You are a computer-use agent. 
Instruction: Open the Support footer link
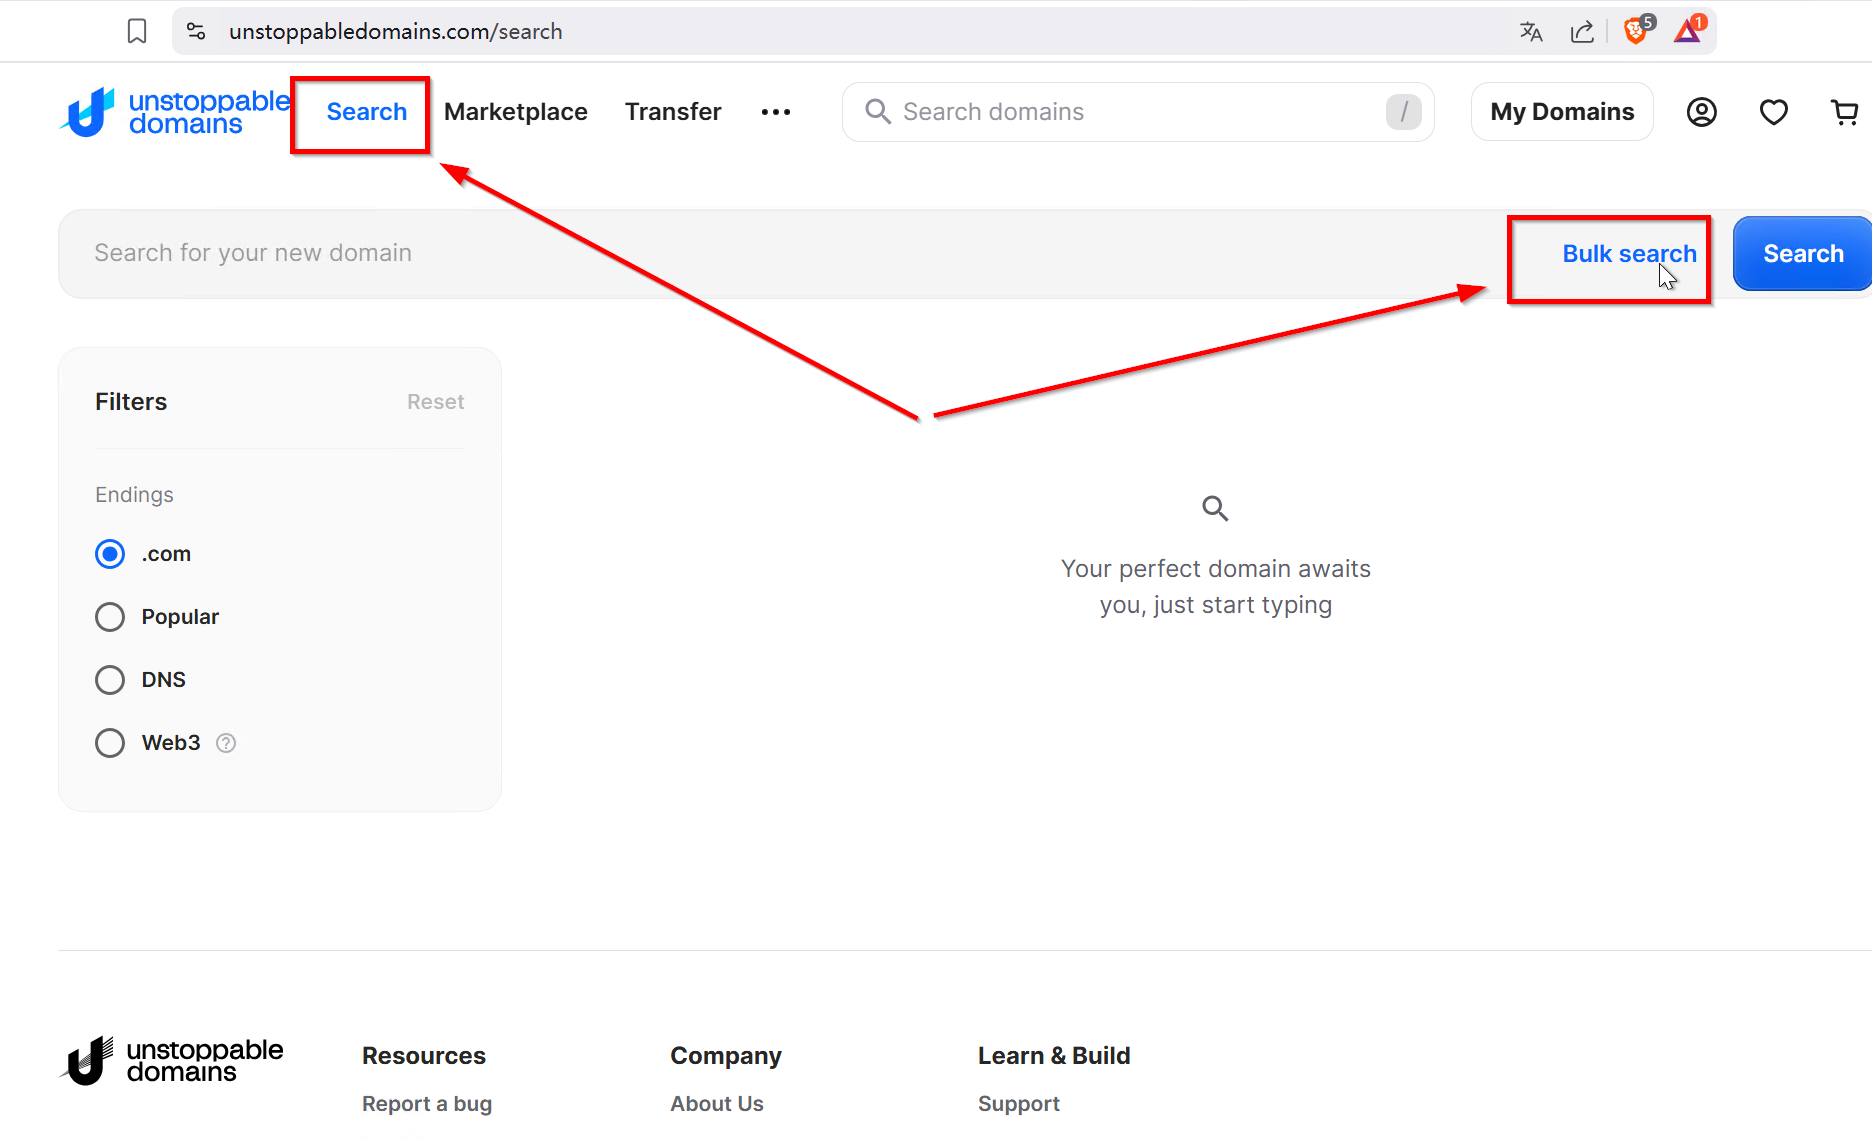click(x=1019, y=1104)
